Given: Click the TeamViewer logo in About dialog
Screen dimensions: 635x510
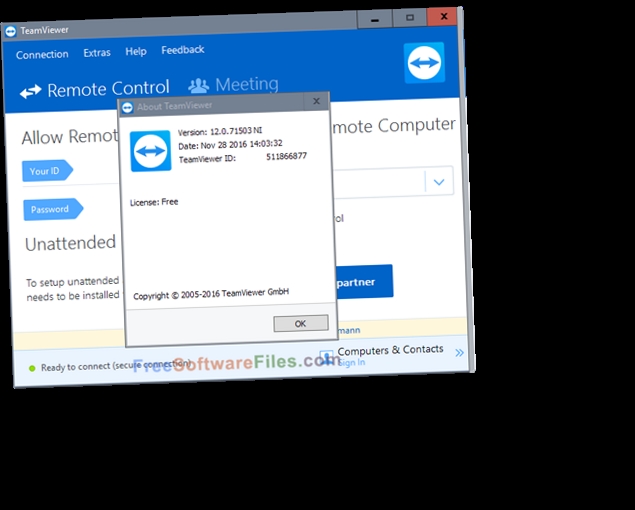Looking at the screenshot, I should [x=150, y=151].
